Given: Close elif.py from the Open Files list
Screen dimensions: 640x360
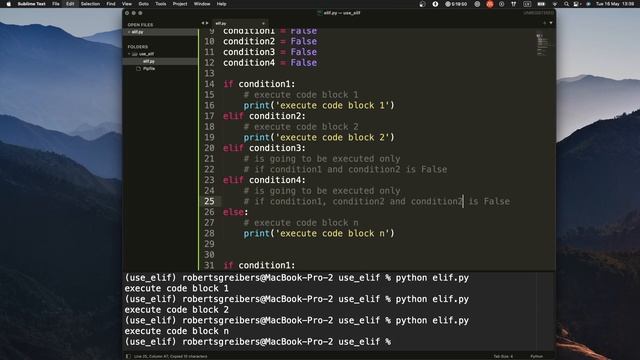Looking at the screenshot, I should point(129,32).
